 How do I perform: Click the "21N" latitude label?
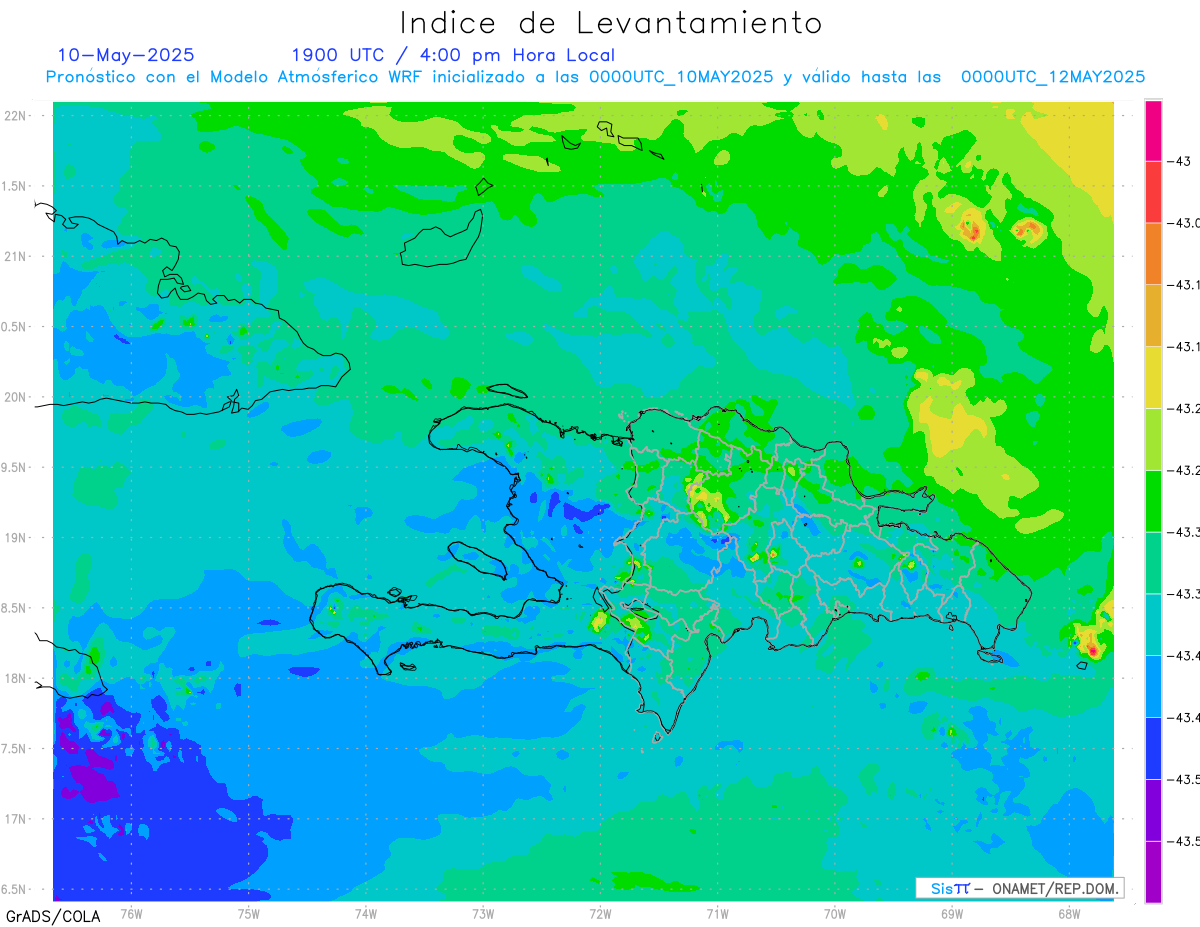coord(16,256)
